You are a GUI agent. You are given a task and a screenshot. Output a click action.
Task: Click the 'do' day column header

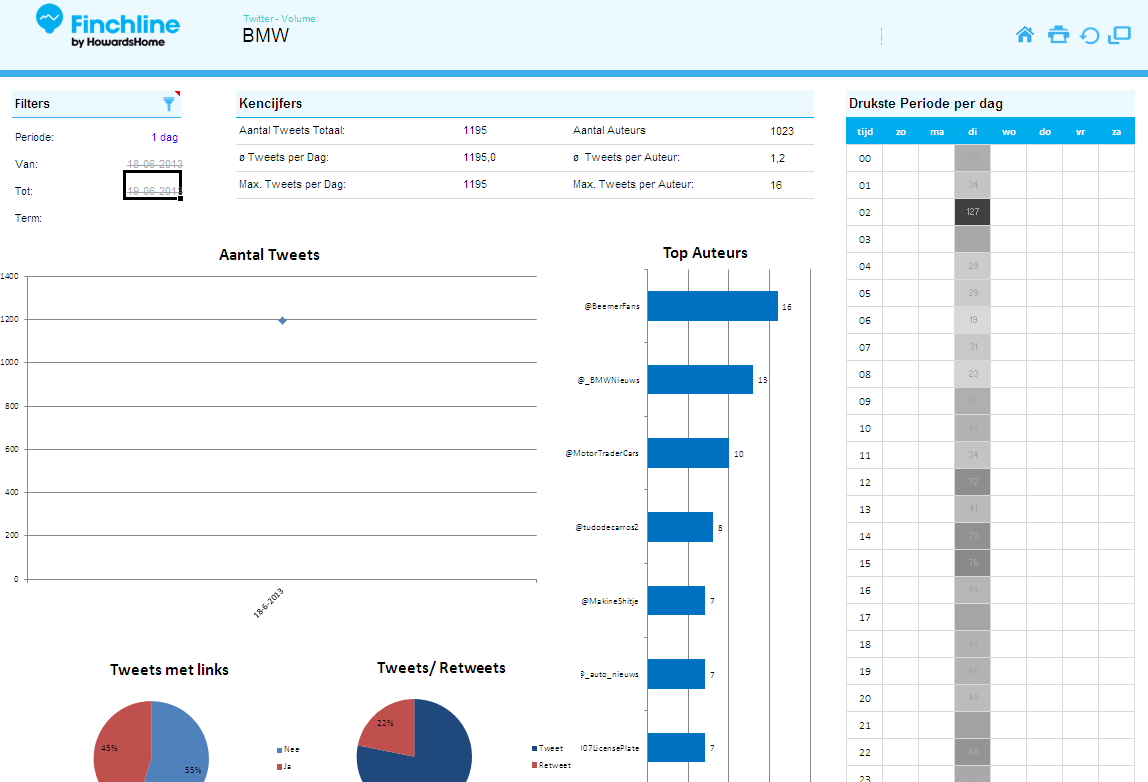1045,132
